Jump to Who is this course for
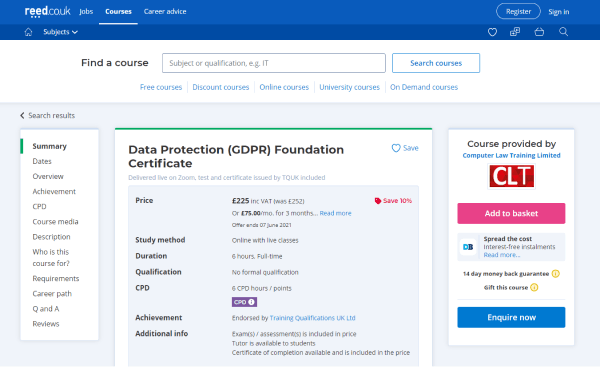The height and width of the screenshot is (367, 600). [51, 258]
